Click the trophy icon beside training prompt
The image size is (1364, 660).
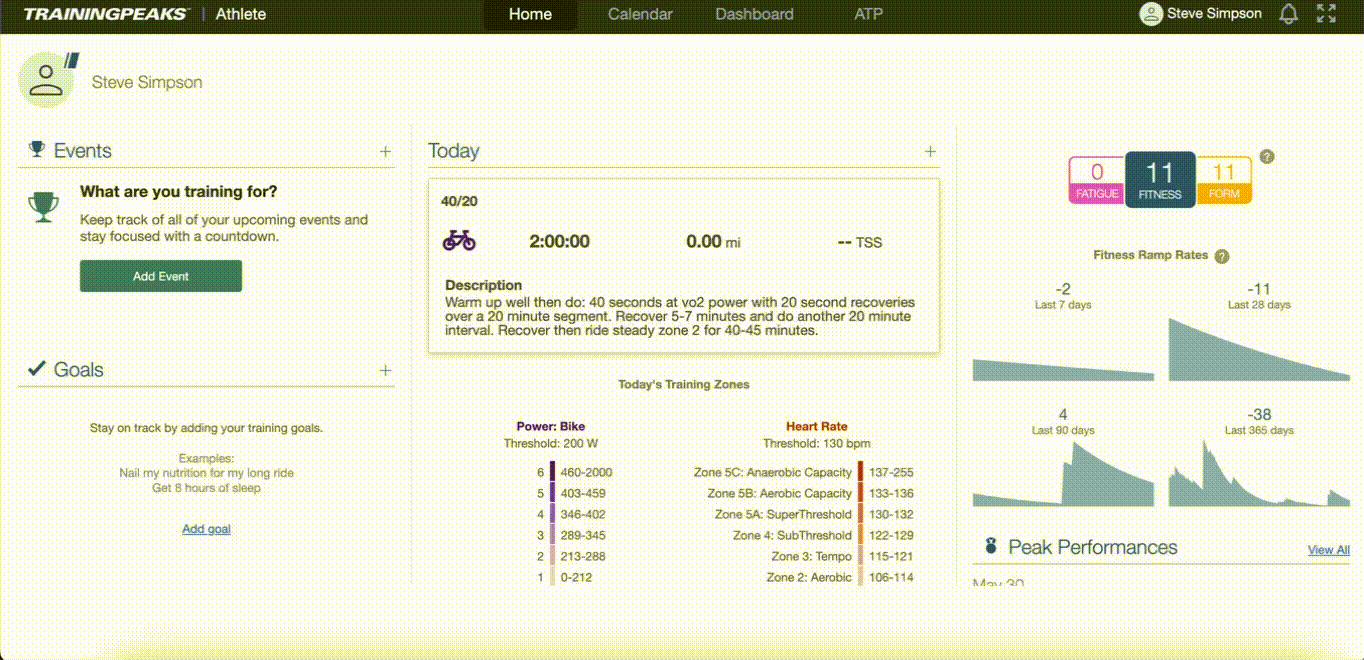point(43,207)
